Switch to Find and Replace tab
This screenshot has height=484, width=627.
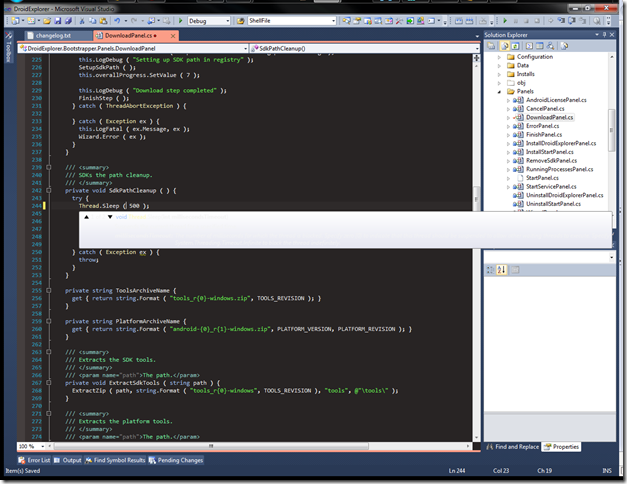pyautogui.click(x=517, y=447)
